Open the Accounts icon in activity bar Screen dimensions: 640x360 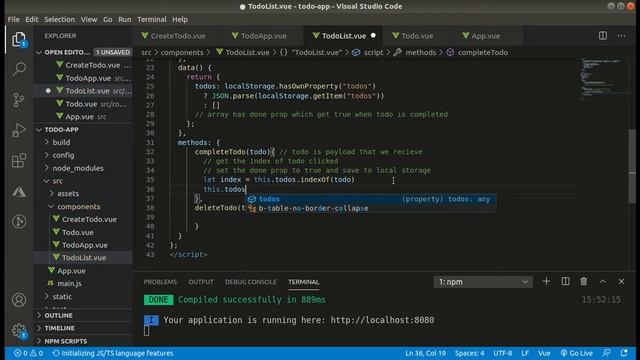coord(19,300)
